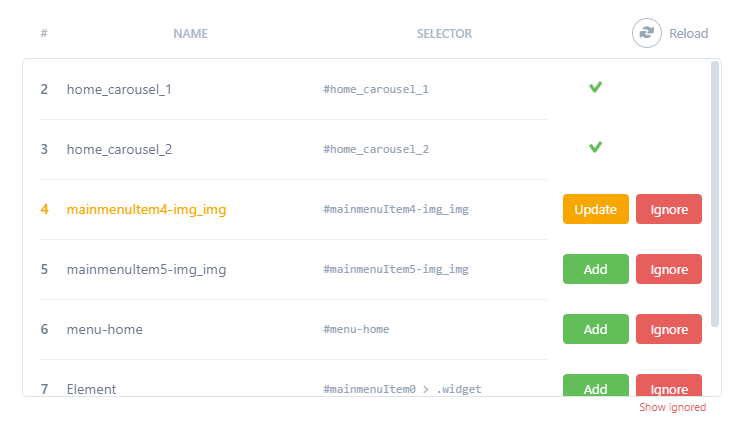738x425 pixels.
Task: Click the Reload circular arrows icon
Action: 647,33
